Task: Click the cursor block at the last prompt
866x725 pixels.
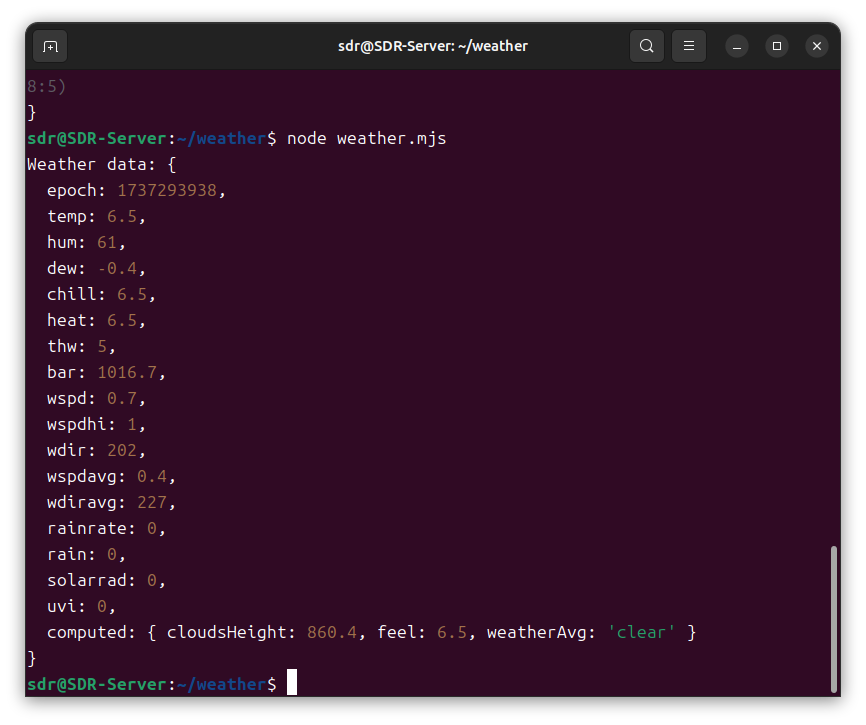Action: [x=292, y=684]
